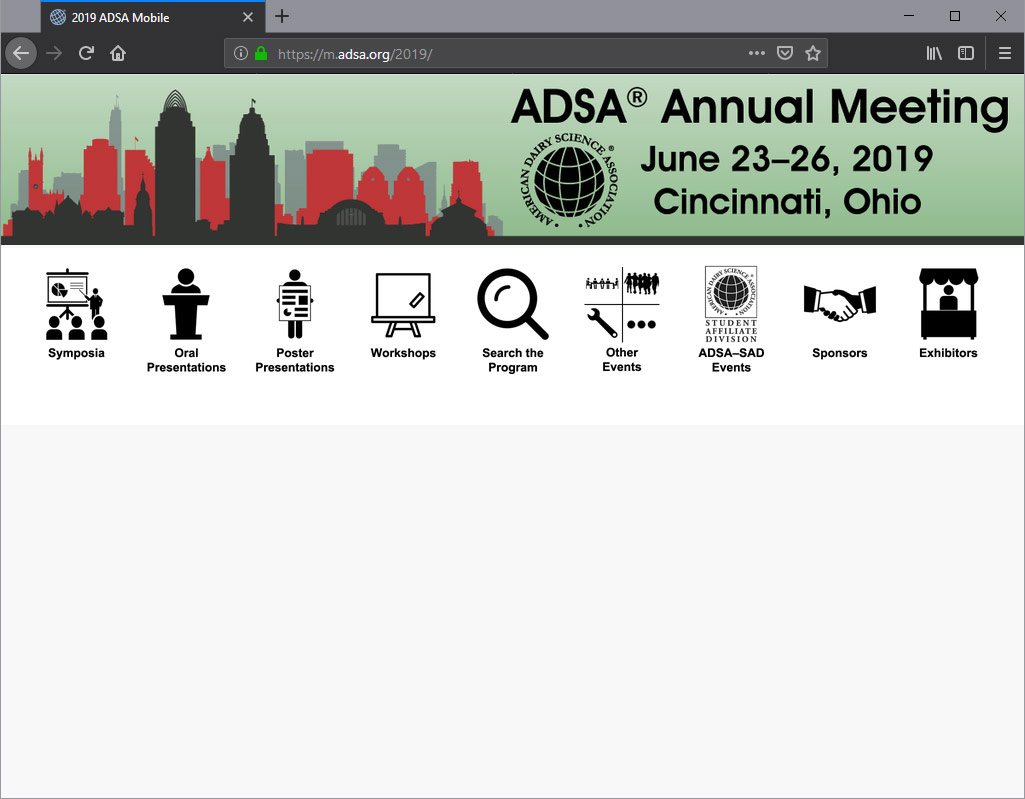Maximize the browser window

(x=954, y=16)
